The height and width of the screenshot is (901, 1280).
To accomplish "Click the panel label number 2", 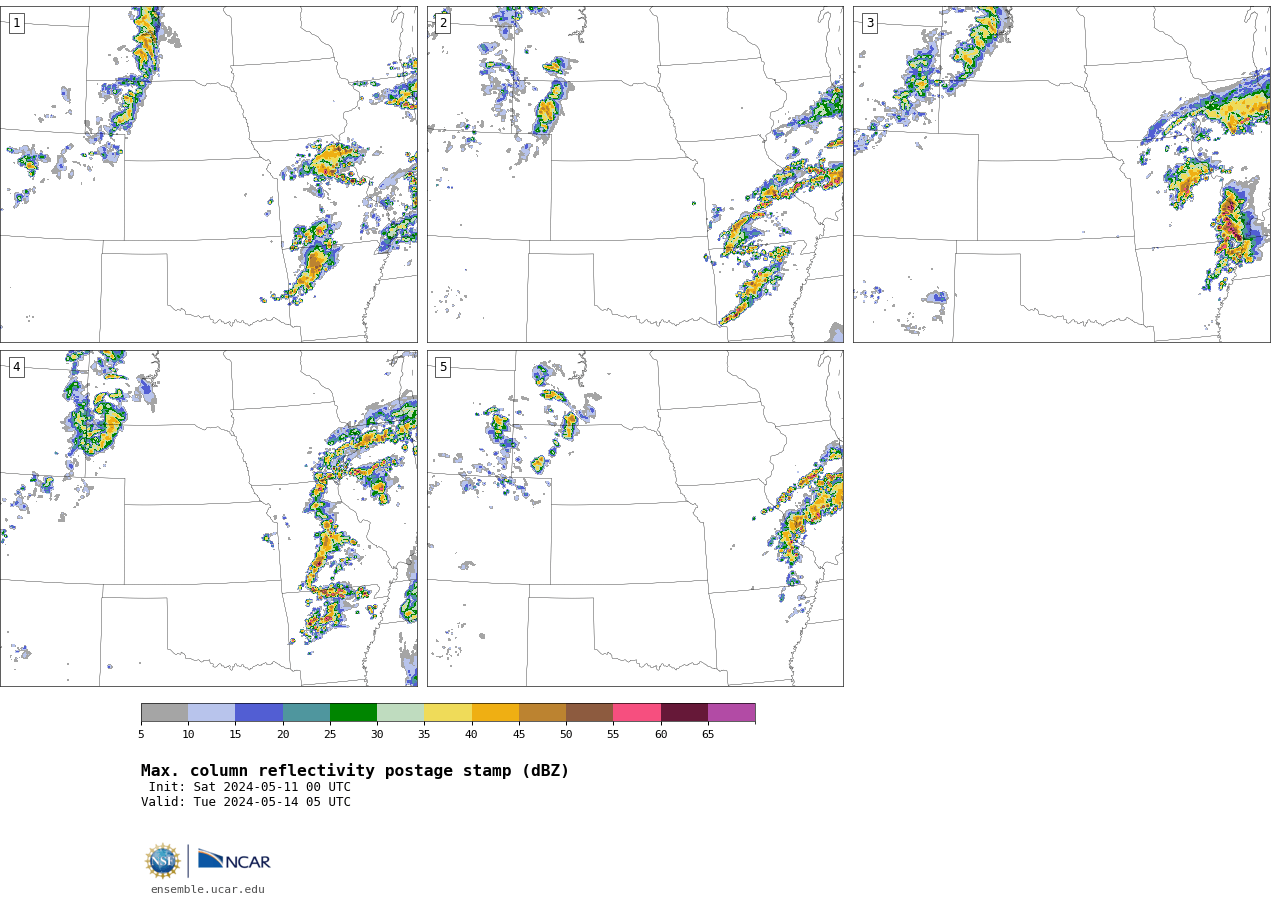I will click(443, 23).
